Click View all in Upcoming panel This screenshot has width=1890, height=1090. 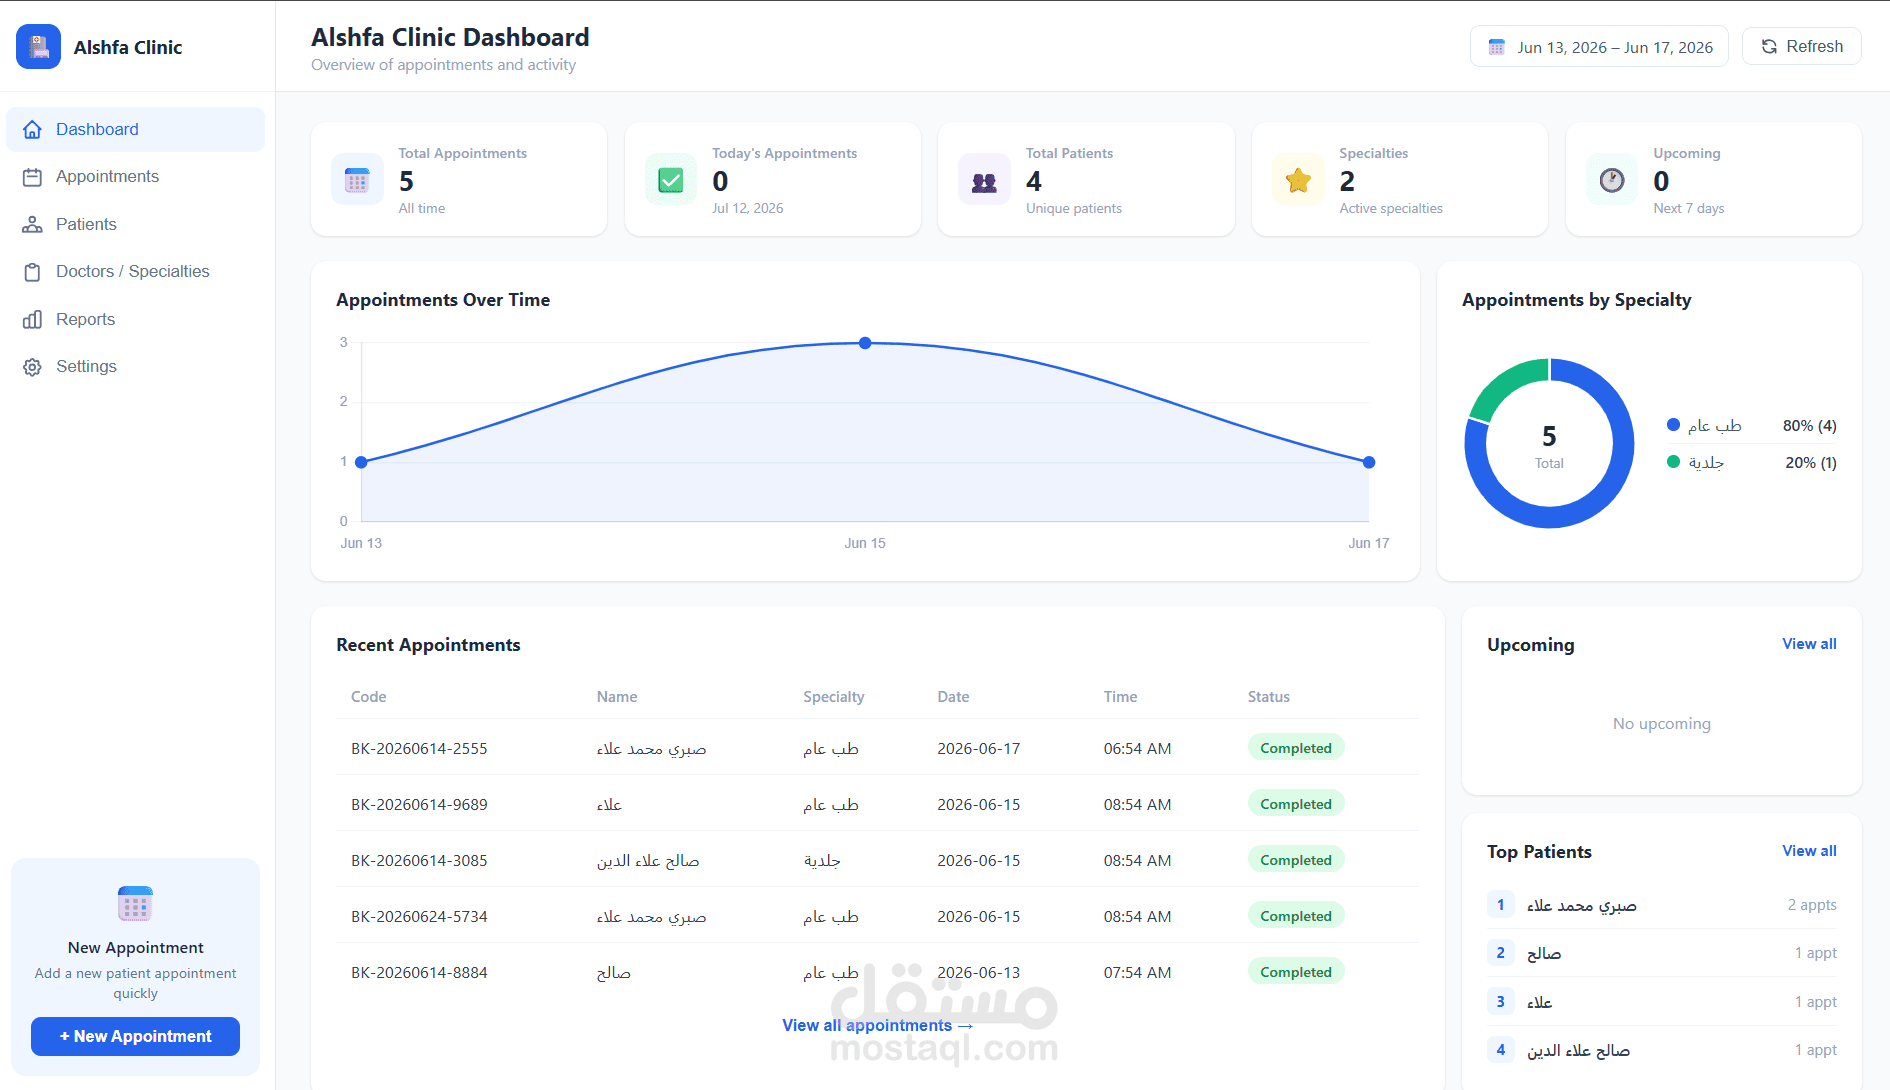coord(1809,644)
